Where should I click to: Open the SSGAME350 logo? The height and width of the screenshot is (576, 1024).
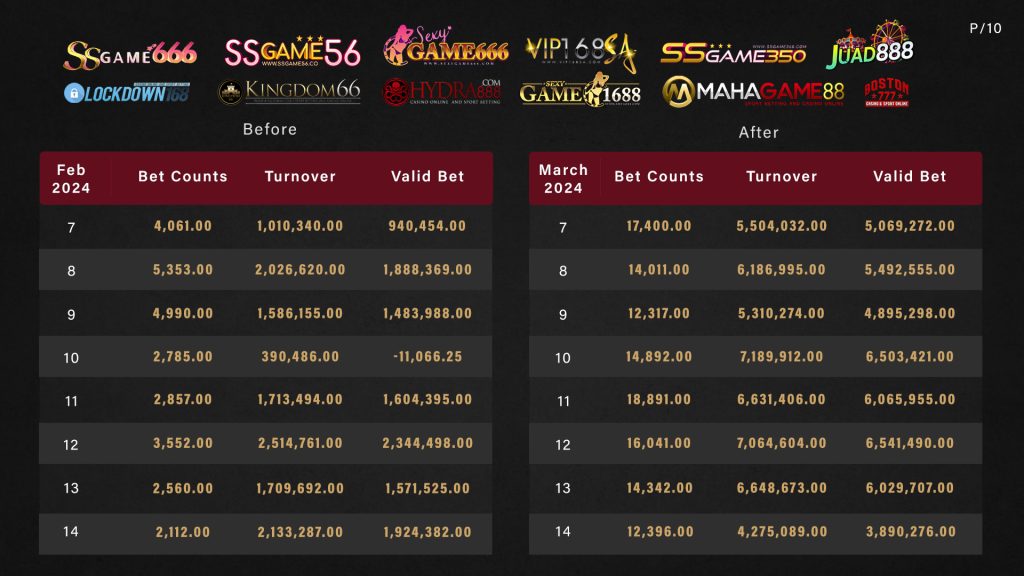733,54
